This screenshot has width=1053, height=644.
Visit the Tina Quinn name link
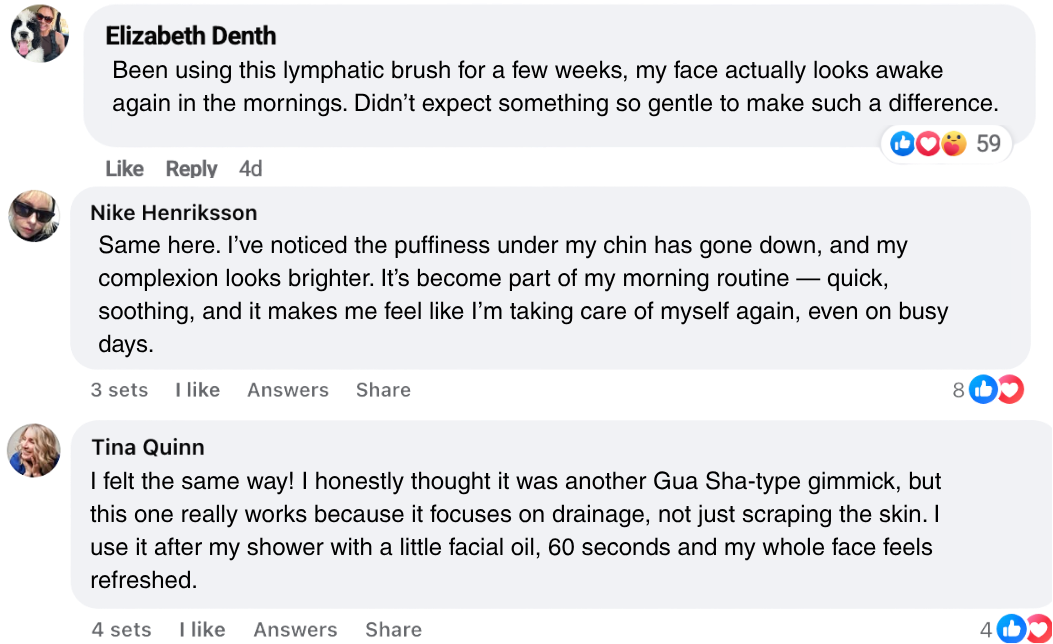pyautogui.click(x=147, y=446)
